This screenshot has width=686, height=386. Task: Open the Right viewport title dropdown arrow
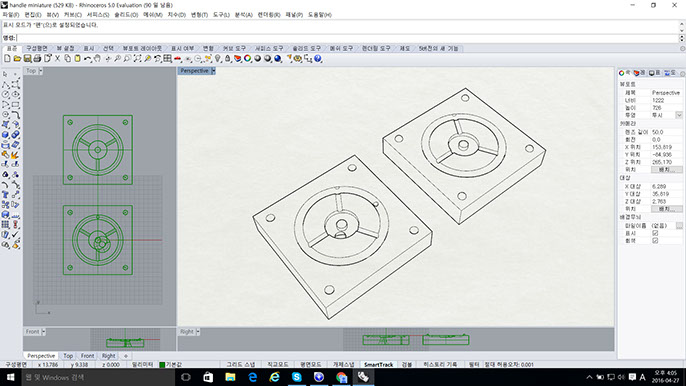click(x=198, y=332)
